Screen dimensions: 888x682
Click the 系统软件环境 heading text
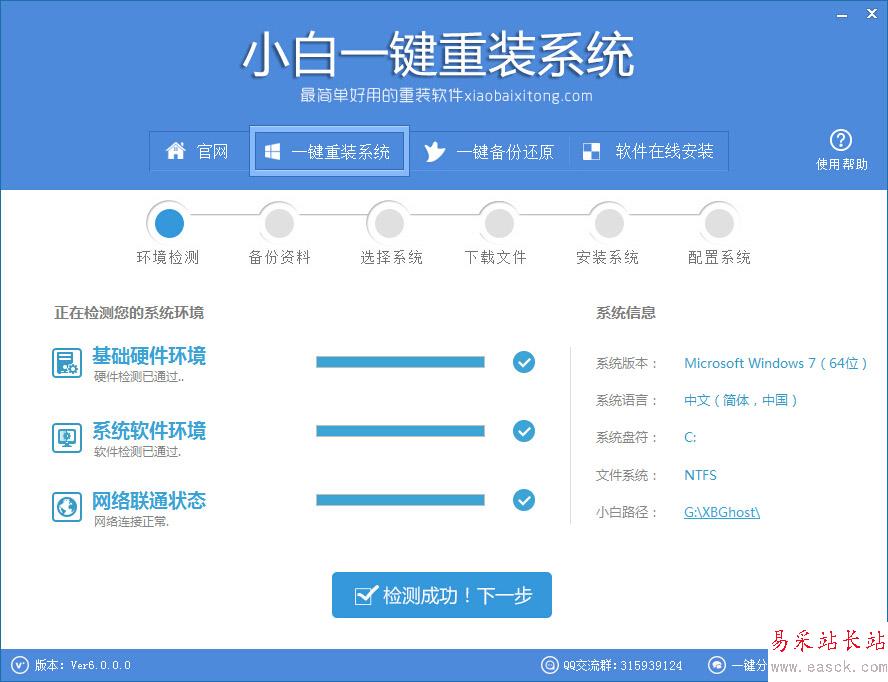pyautogui.click(x=149, y=431)
